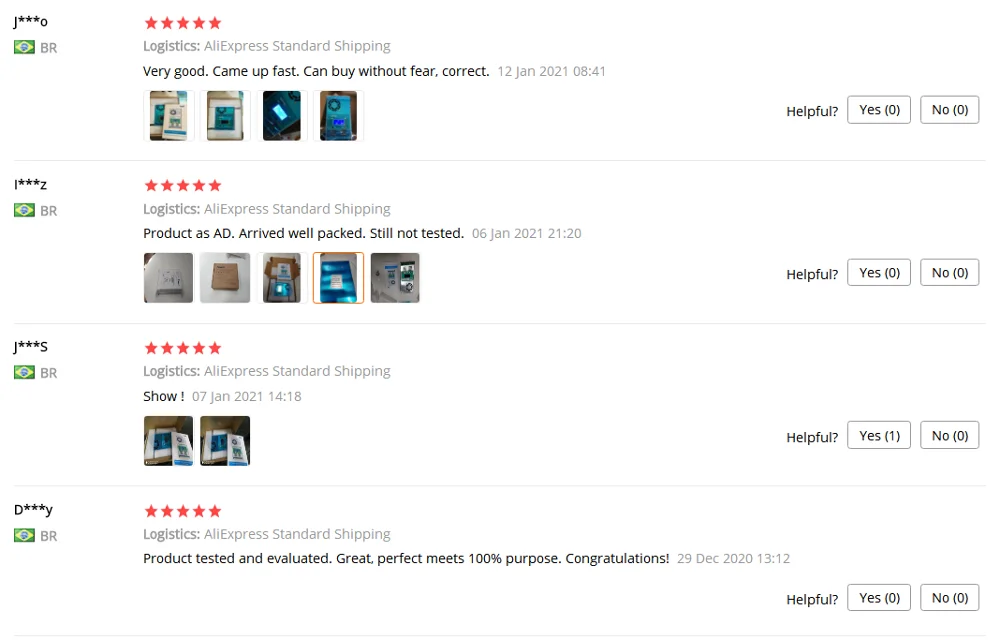View third photo of I***z's review
The width and height of the screenshot is (1000, 640).
282,278
